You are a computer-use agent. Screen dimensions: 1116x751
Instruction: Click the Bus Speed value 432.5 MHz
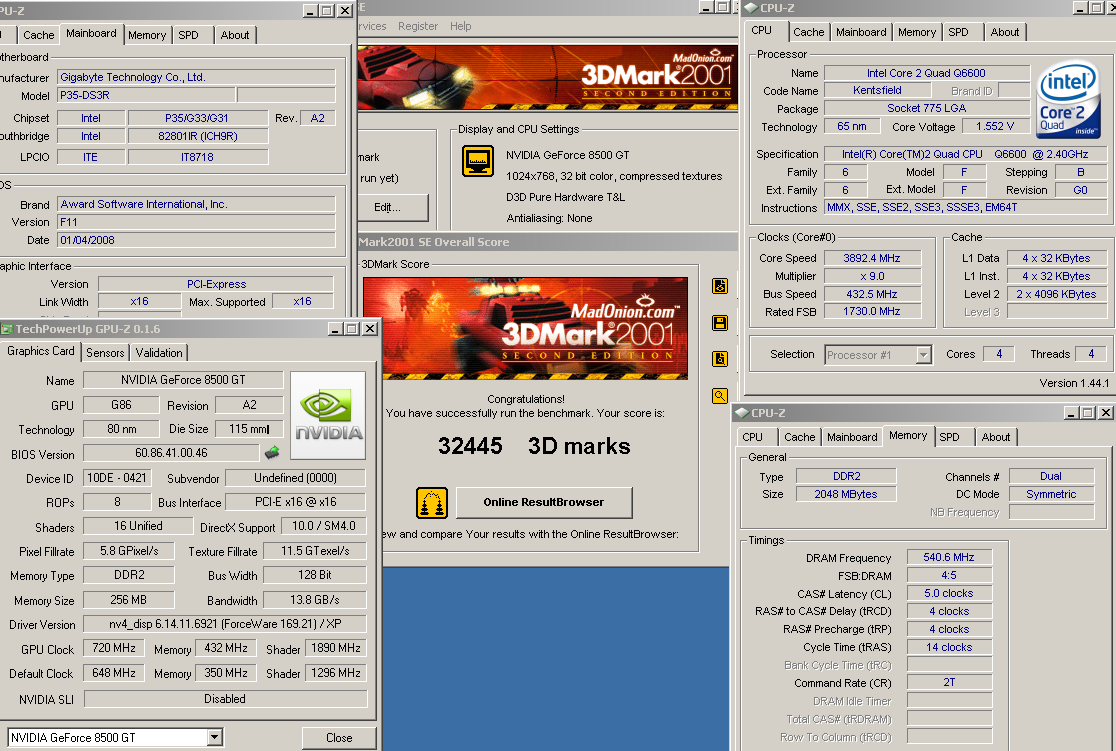coord(872,294)
